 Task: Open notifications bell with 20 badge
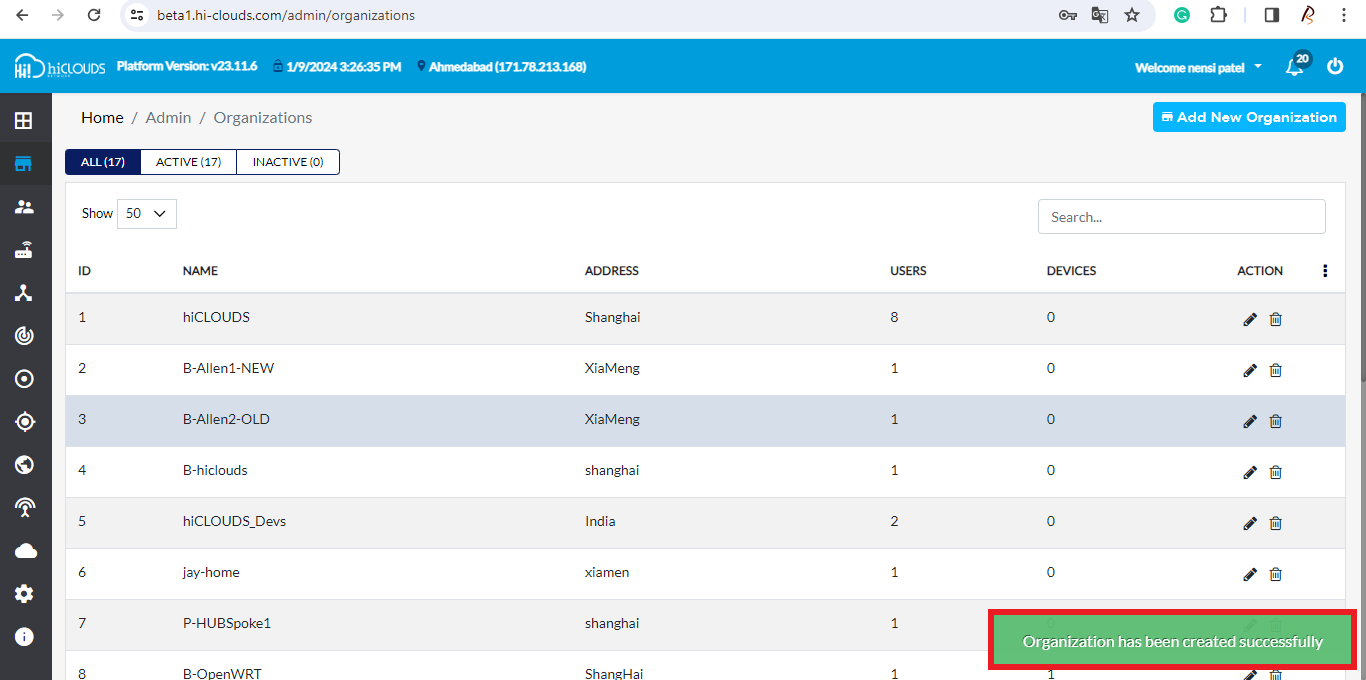pos(1296,65)
